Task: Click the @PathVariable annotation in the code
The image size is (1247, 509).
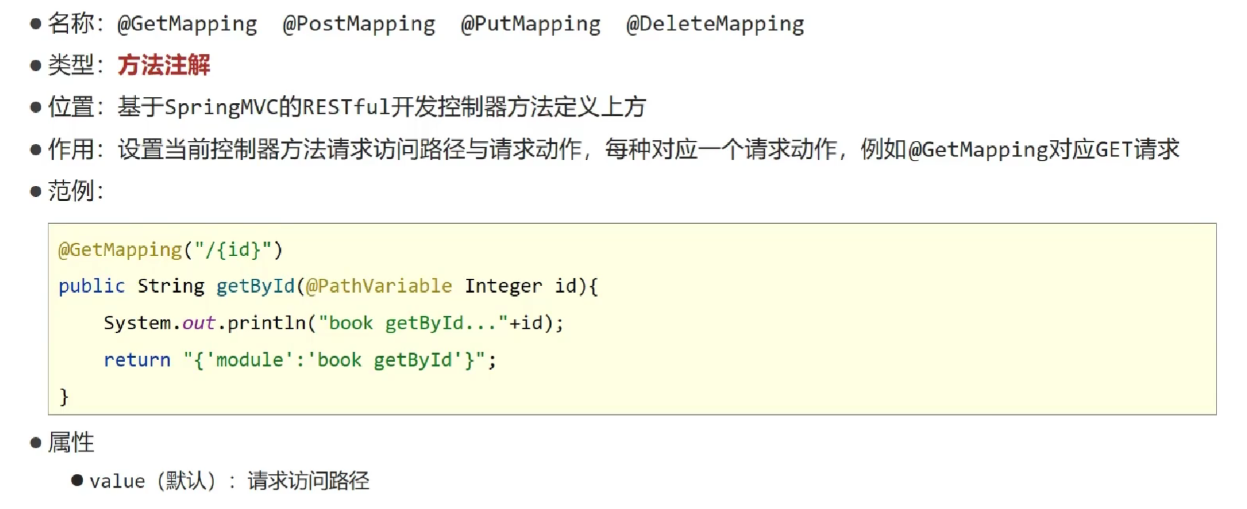Action: coord(379,286)
